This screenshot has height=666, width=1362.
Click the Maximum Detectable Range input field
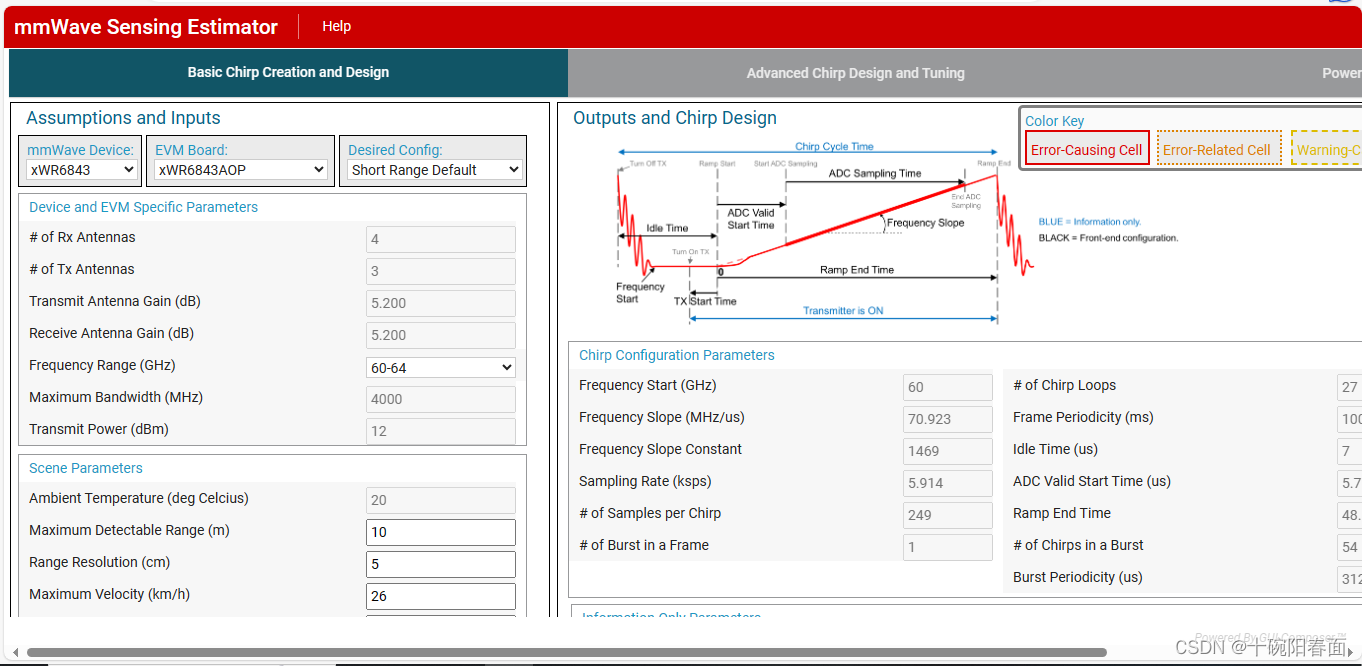pos(441,532)
